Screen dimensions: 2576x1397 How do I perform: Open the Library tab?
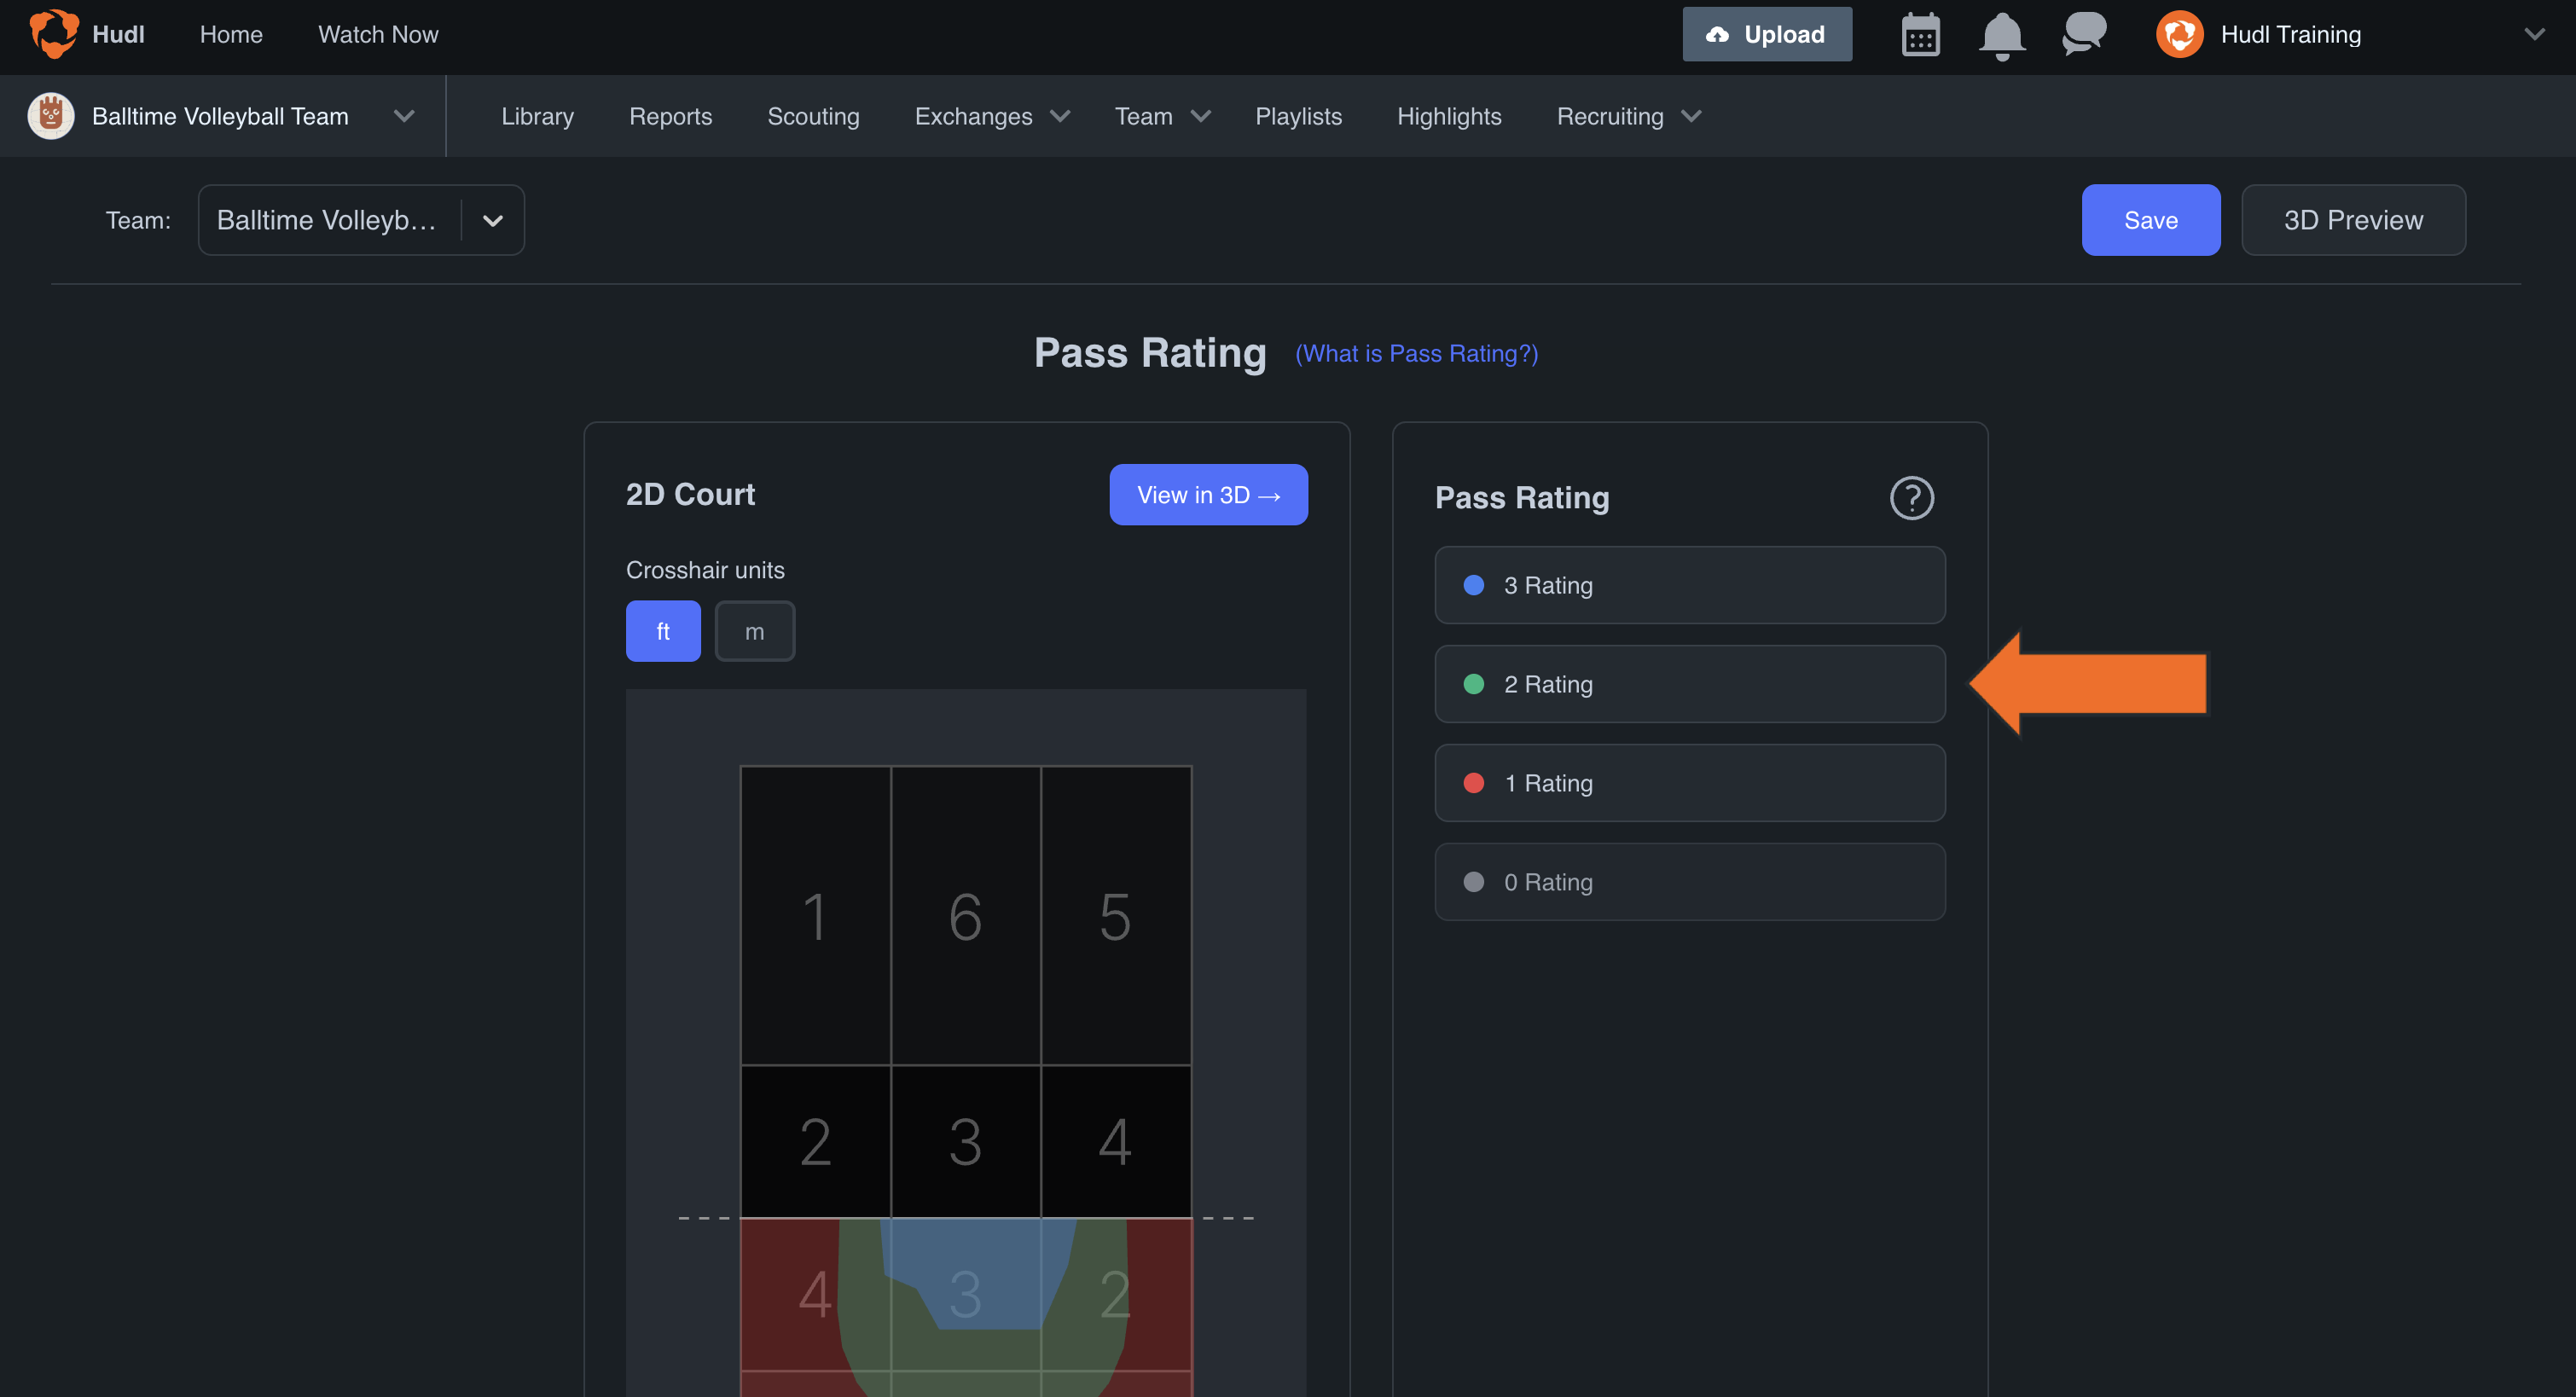pos(537,116)
